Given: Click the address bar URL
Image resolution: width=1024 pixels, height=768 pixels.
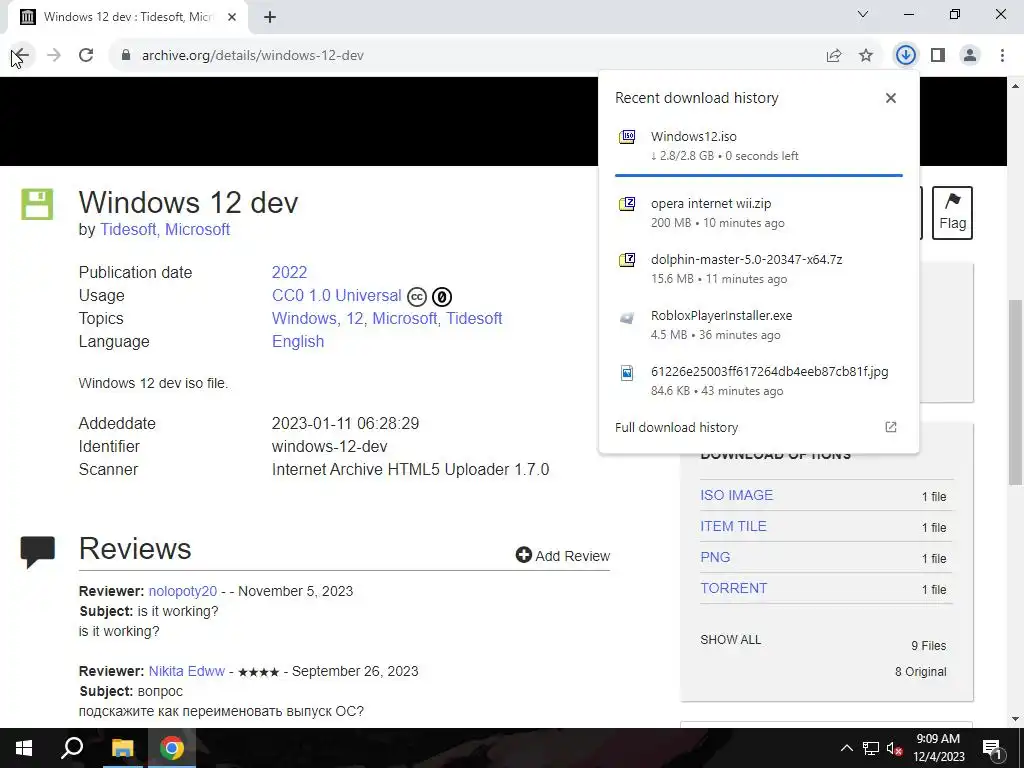Looking at the screenshot, I should [x=253, y=56].
